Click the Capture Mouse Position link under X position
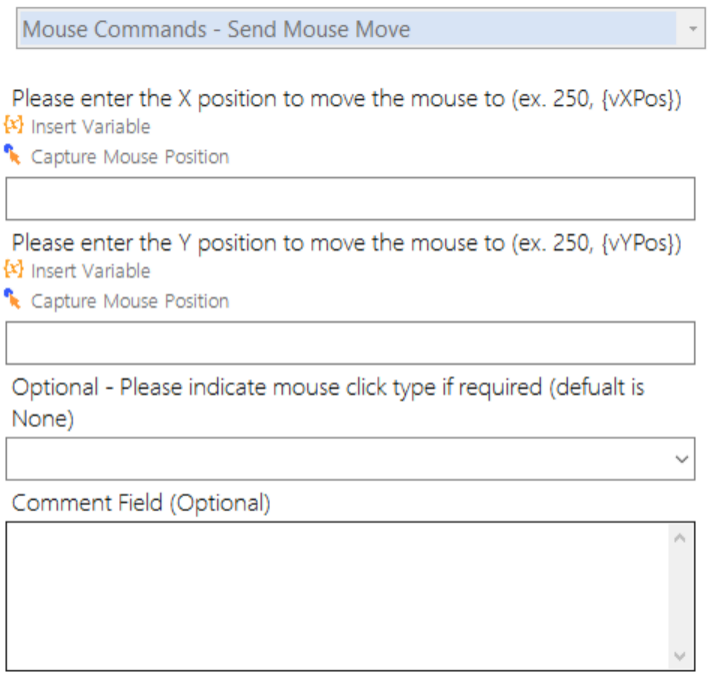The width and height of the screenshot is (710, 678). coord(130,157)
